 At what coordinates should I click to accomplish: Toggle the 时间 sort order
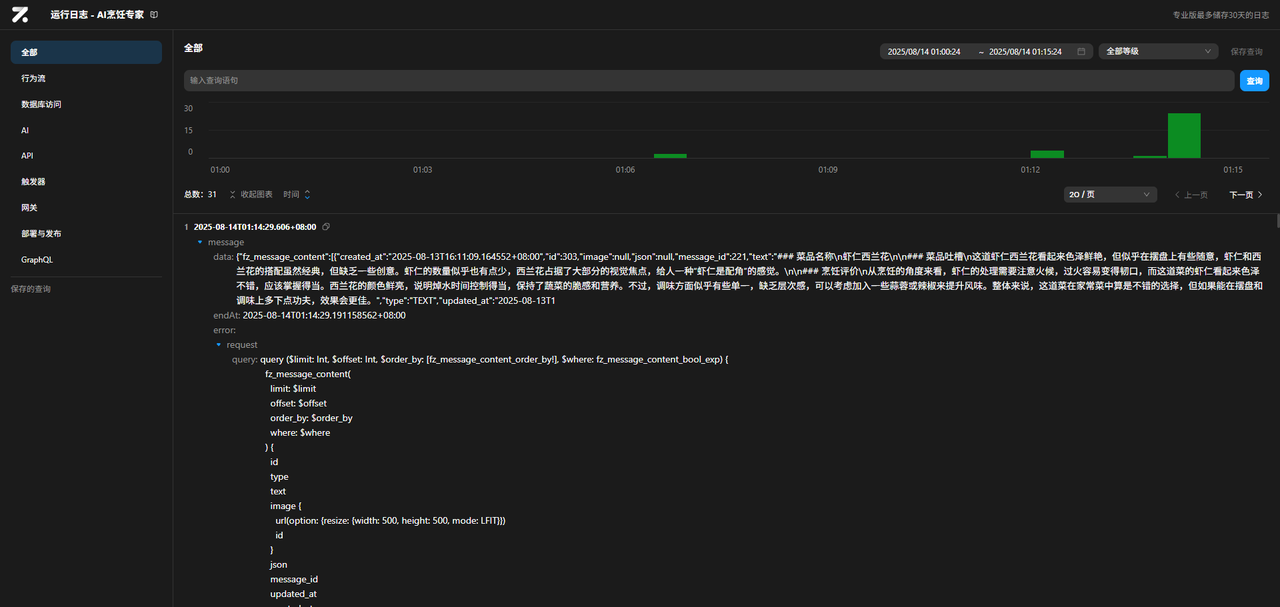click(x=297, y=194)
